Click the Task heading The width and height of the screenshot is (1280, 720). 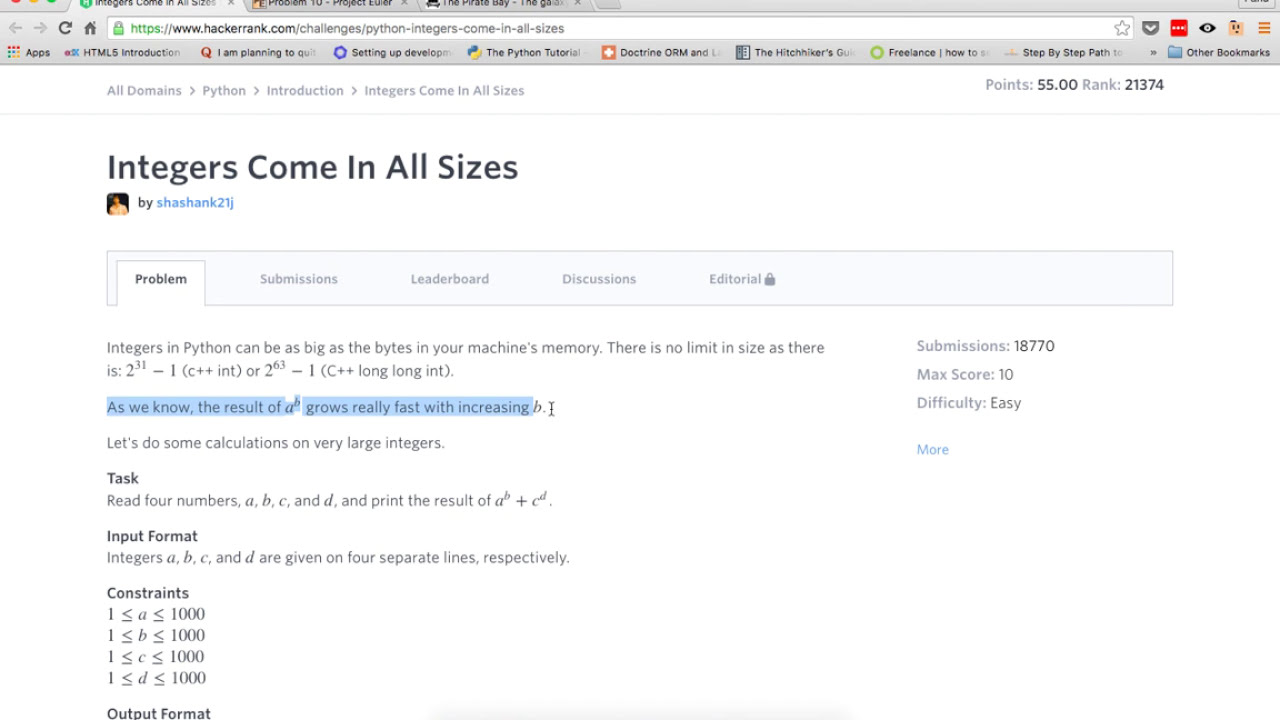(x=123, y=478)
